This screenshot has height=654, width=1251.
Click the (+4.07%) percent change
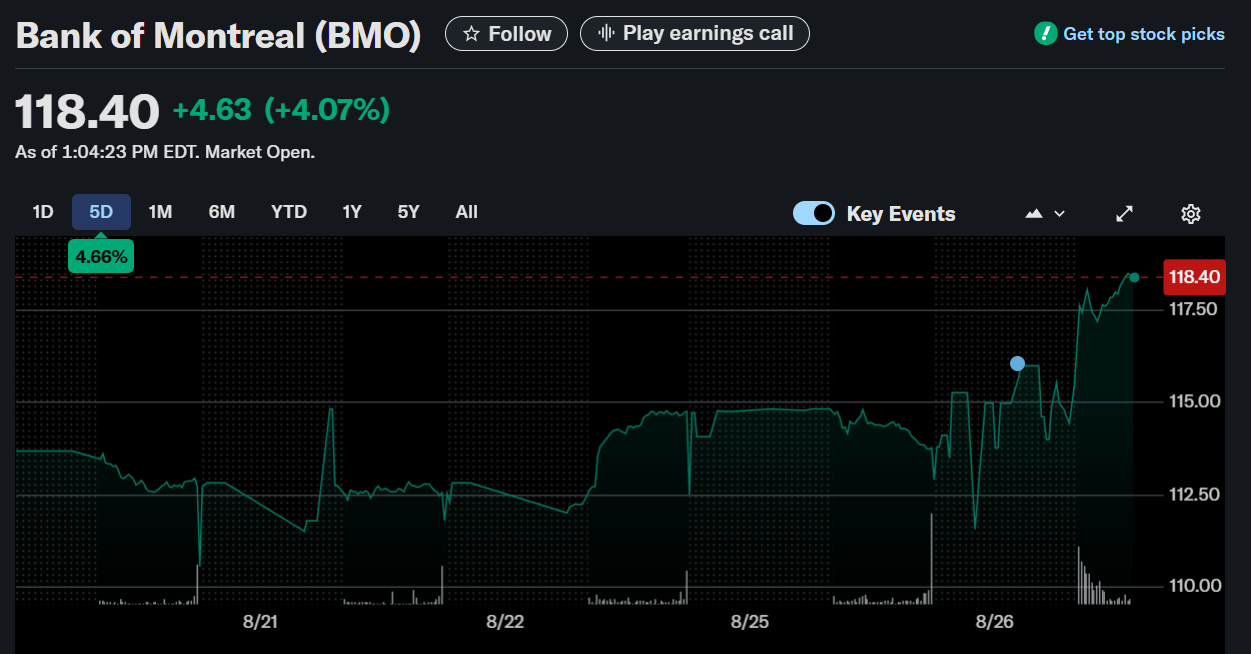point(327,109)
